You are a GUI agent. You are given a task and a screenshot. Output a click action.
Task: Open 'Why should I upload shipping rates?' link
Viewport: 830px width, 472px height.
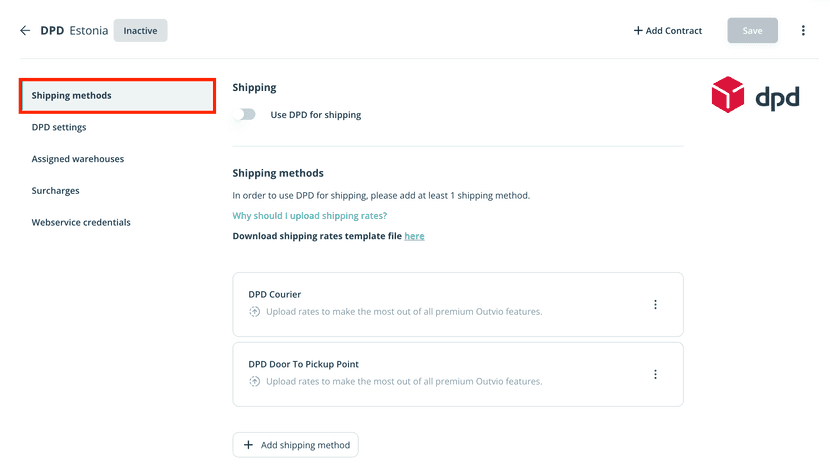tap(309, 216)
